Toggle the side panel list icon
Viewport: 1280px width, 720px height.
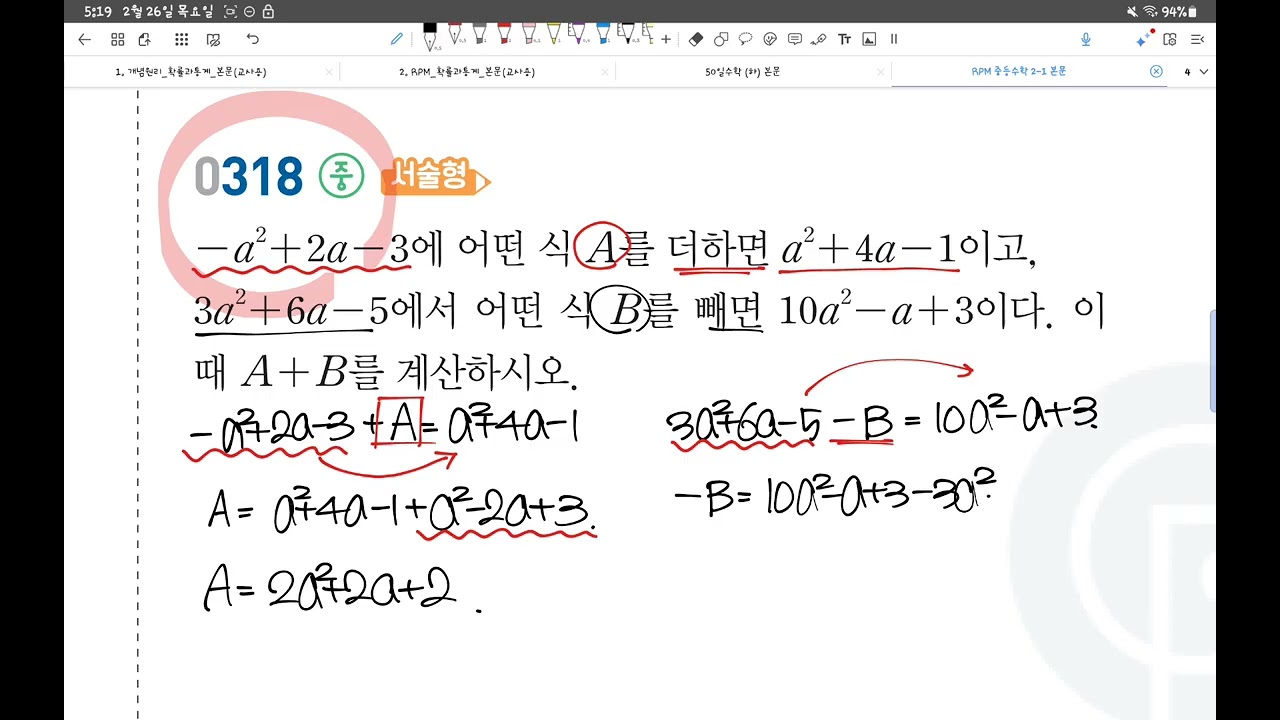tap(1198, 39)
